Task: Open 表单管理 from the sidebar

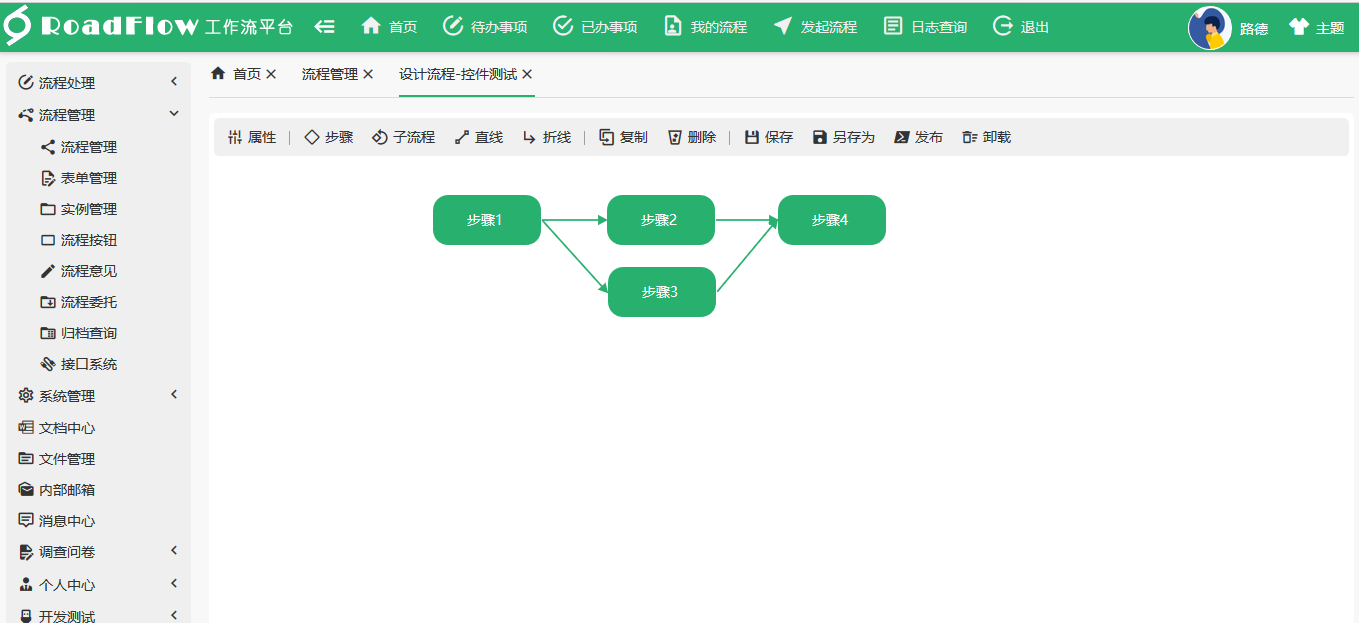Action: pos(90,177)
